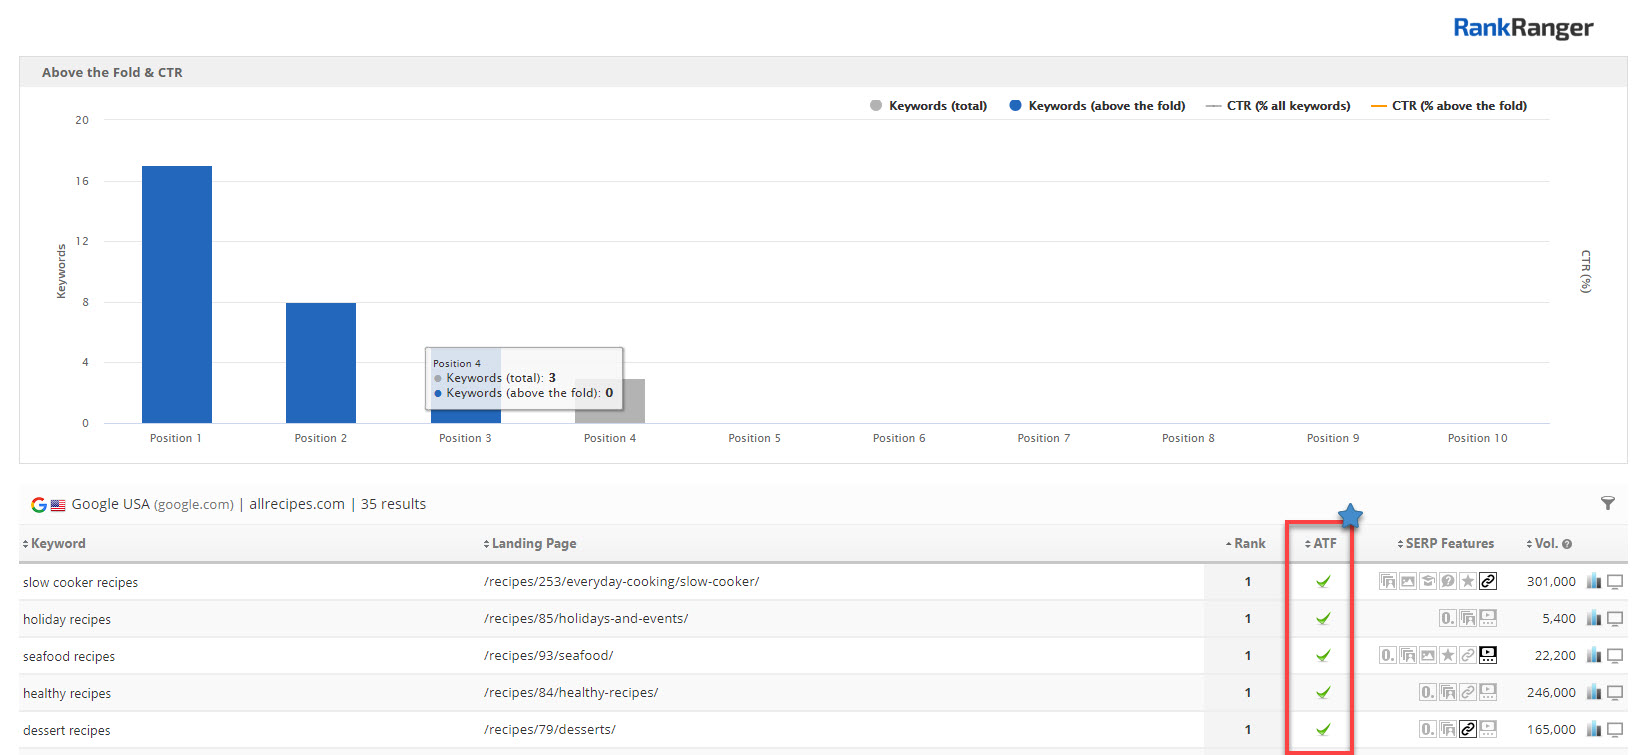Click the monitor icon in holiday recipes row

click(x=1615, y=619)
